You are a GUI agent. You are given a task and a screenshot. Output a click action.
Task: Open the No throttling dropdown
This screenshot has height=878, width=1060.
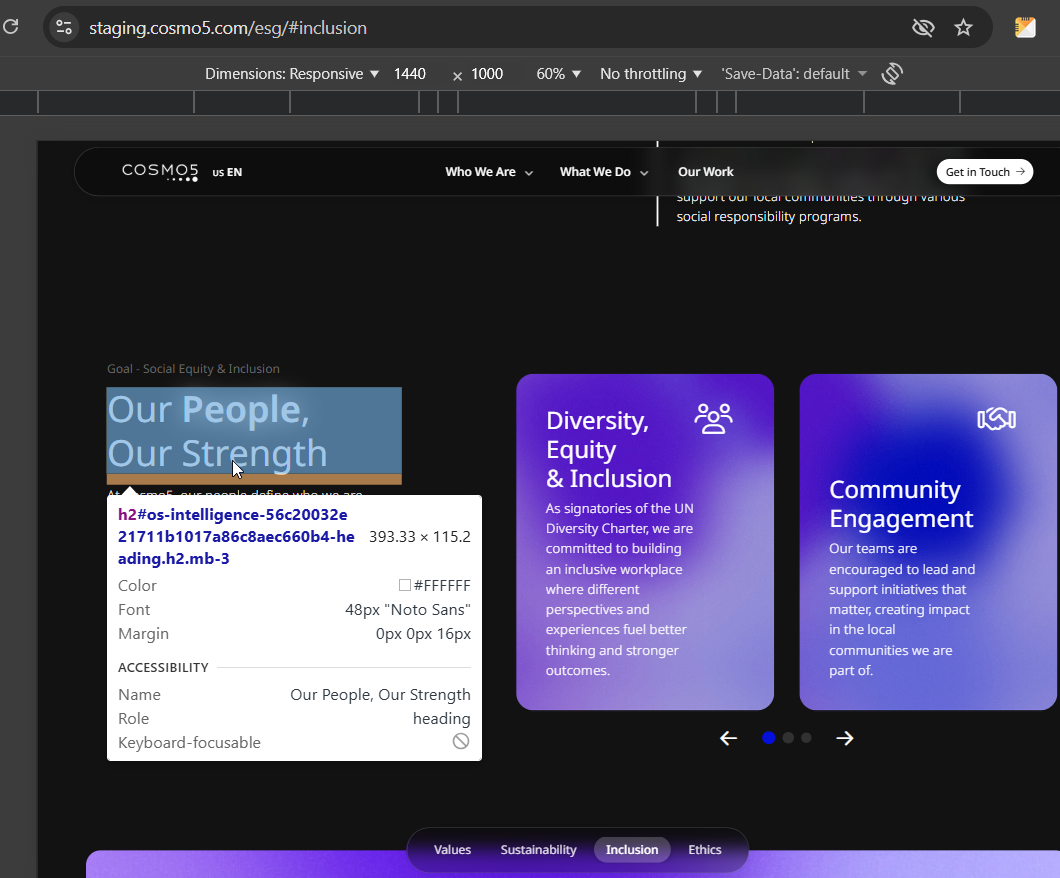pos(651,74)
